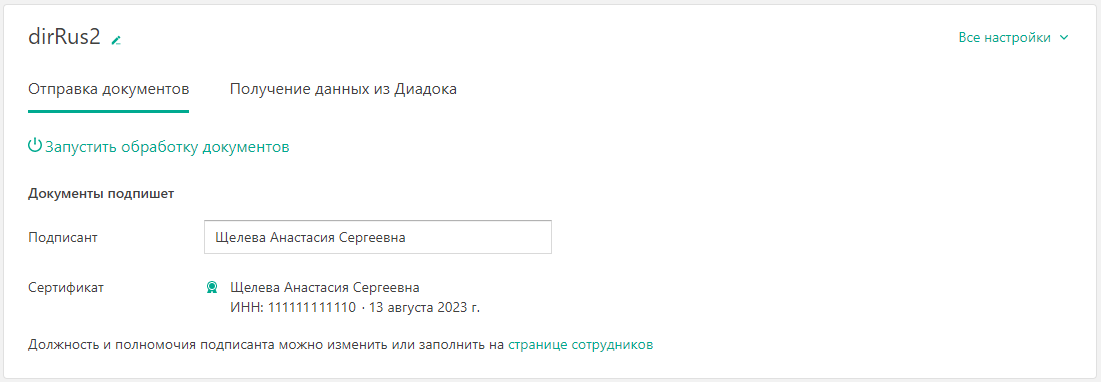
Task: Click the word Диадока in second tab
Action: pyautogui.click(x=426, y=90)
